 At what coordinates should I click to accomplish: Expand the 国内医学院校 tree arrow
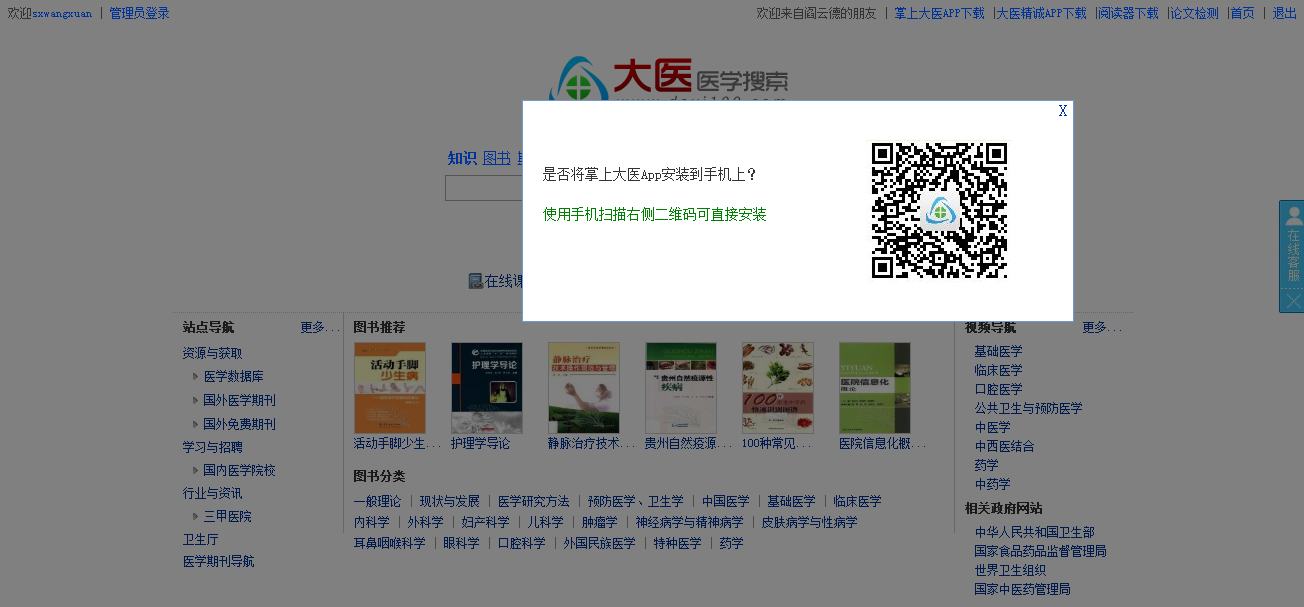click(196, 470)
